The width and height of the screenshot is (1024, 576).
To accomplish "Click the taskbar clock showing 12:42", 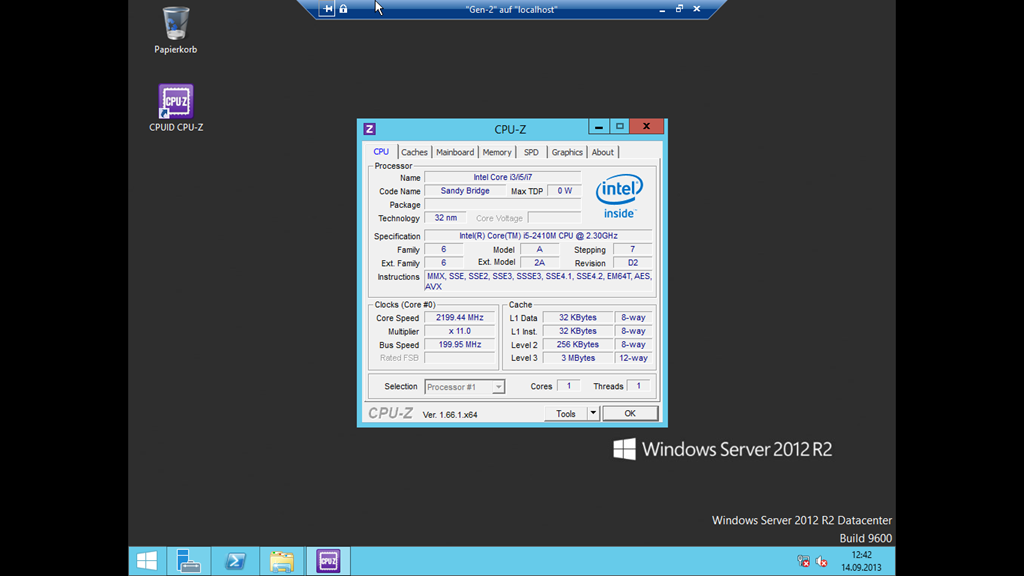I will (x=861, y=561).
